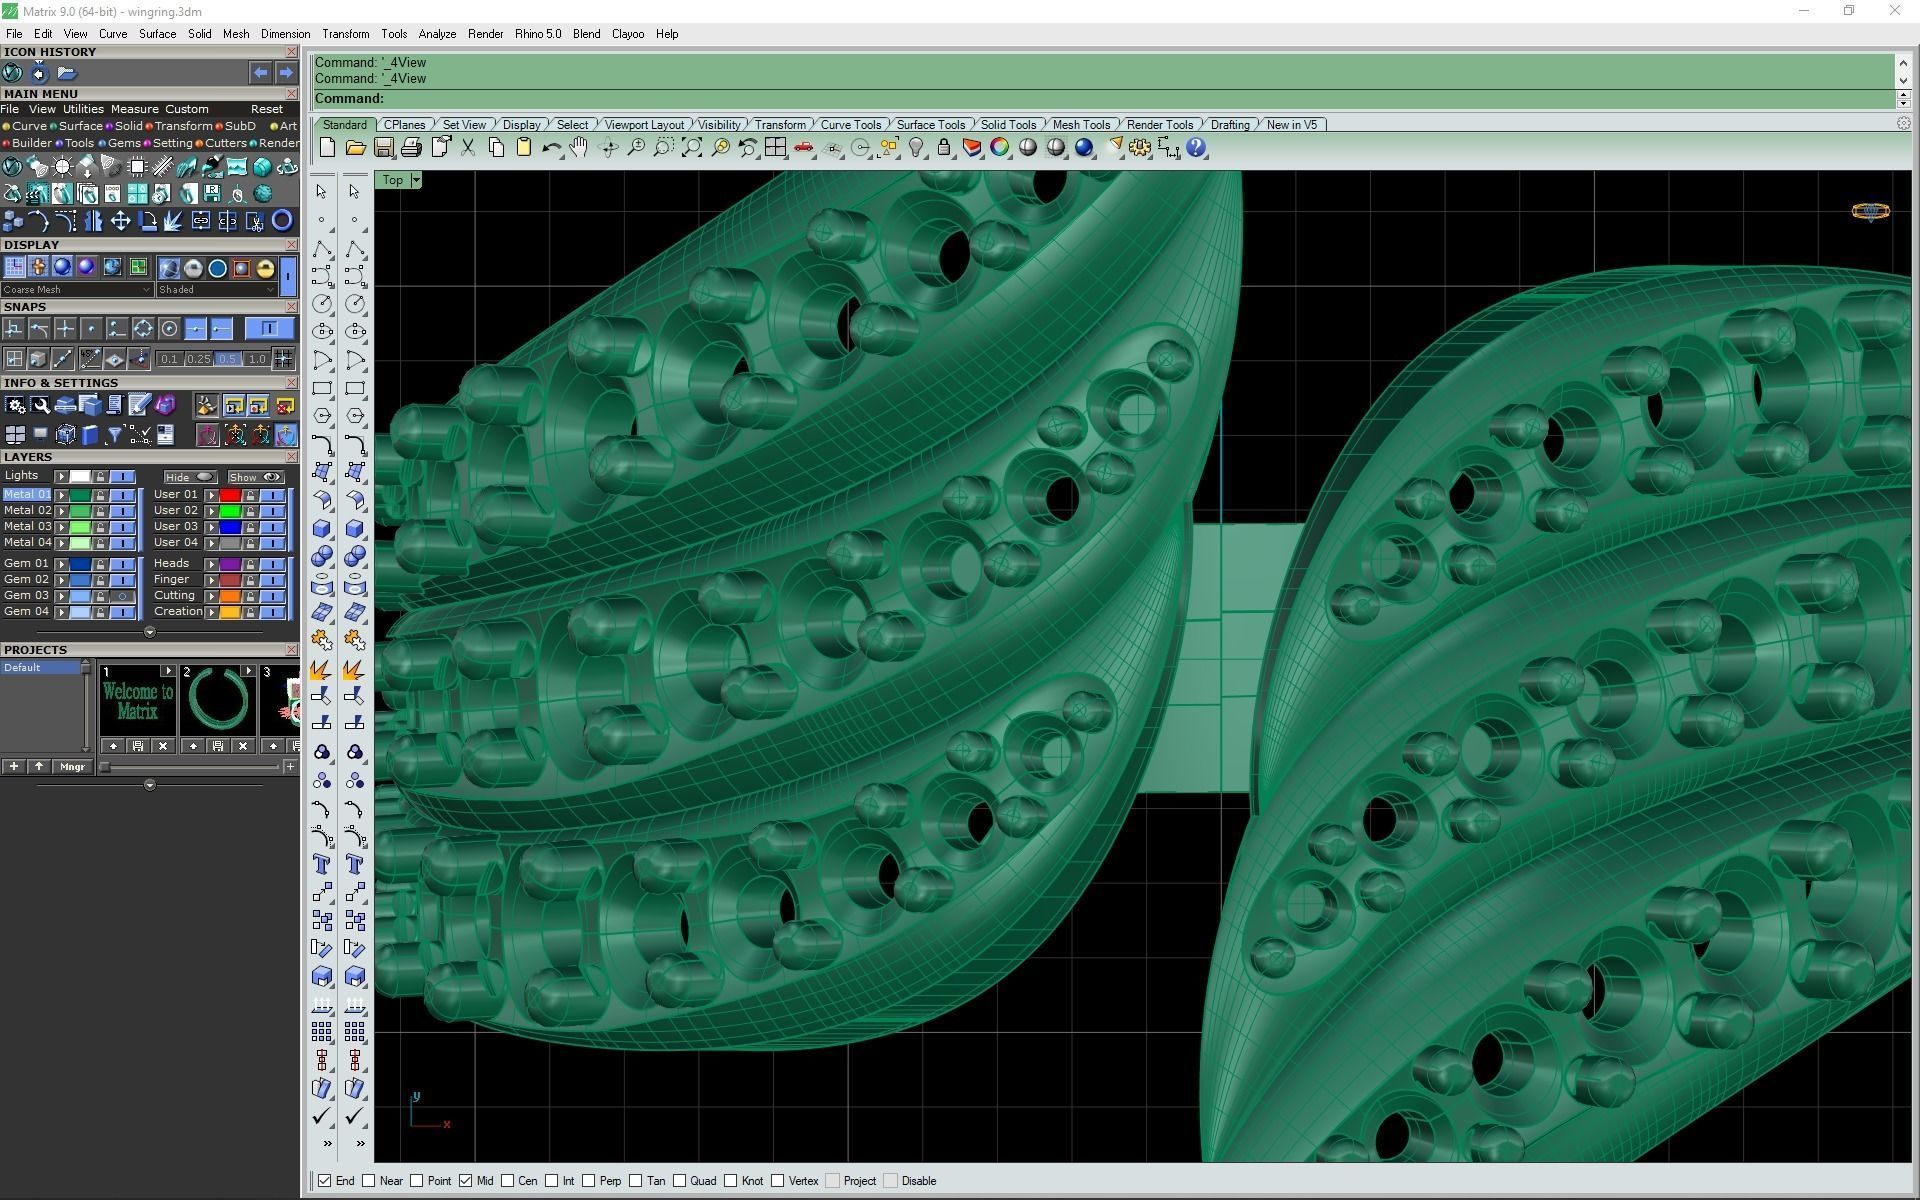Activate the Pan hand tool
1920x1200 pixels.
pos(579,148)
